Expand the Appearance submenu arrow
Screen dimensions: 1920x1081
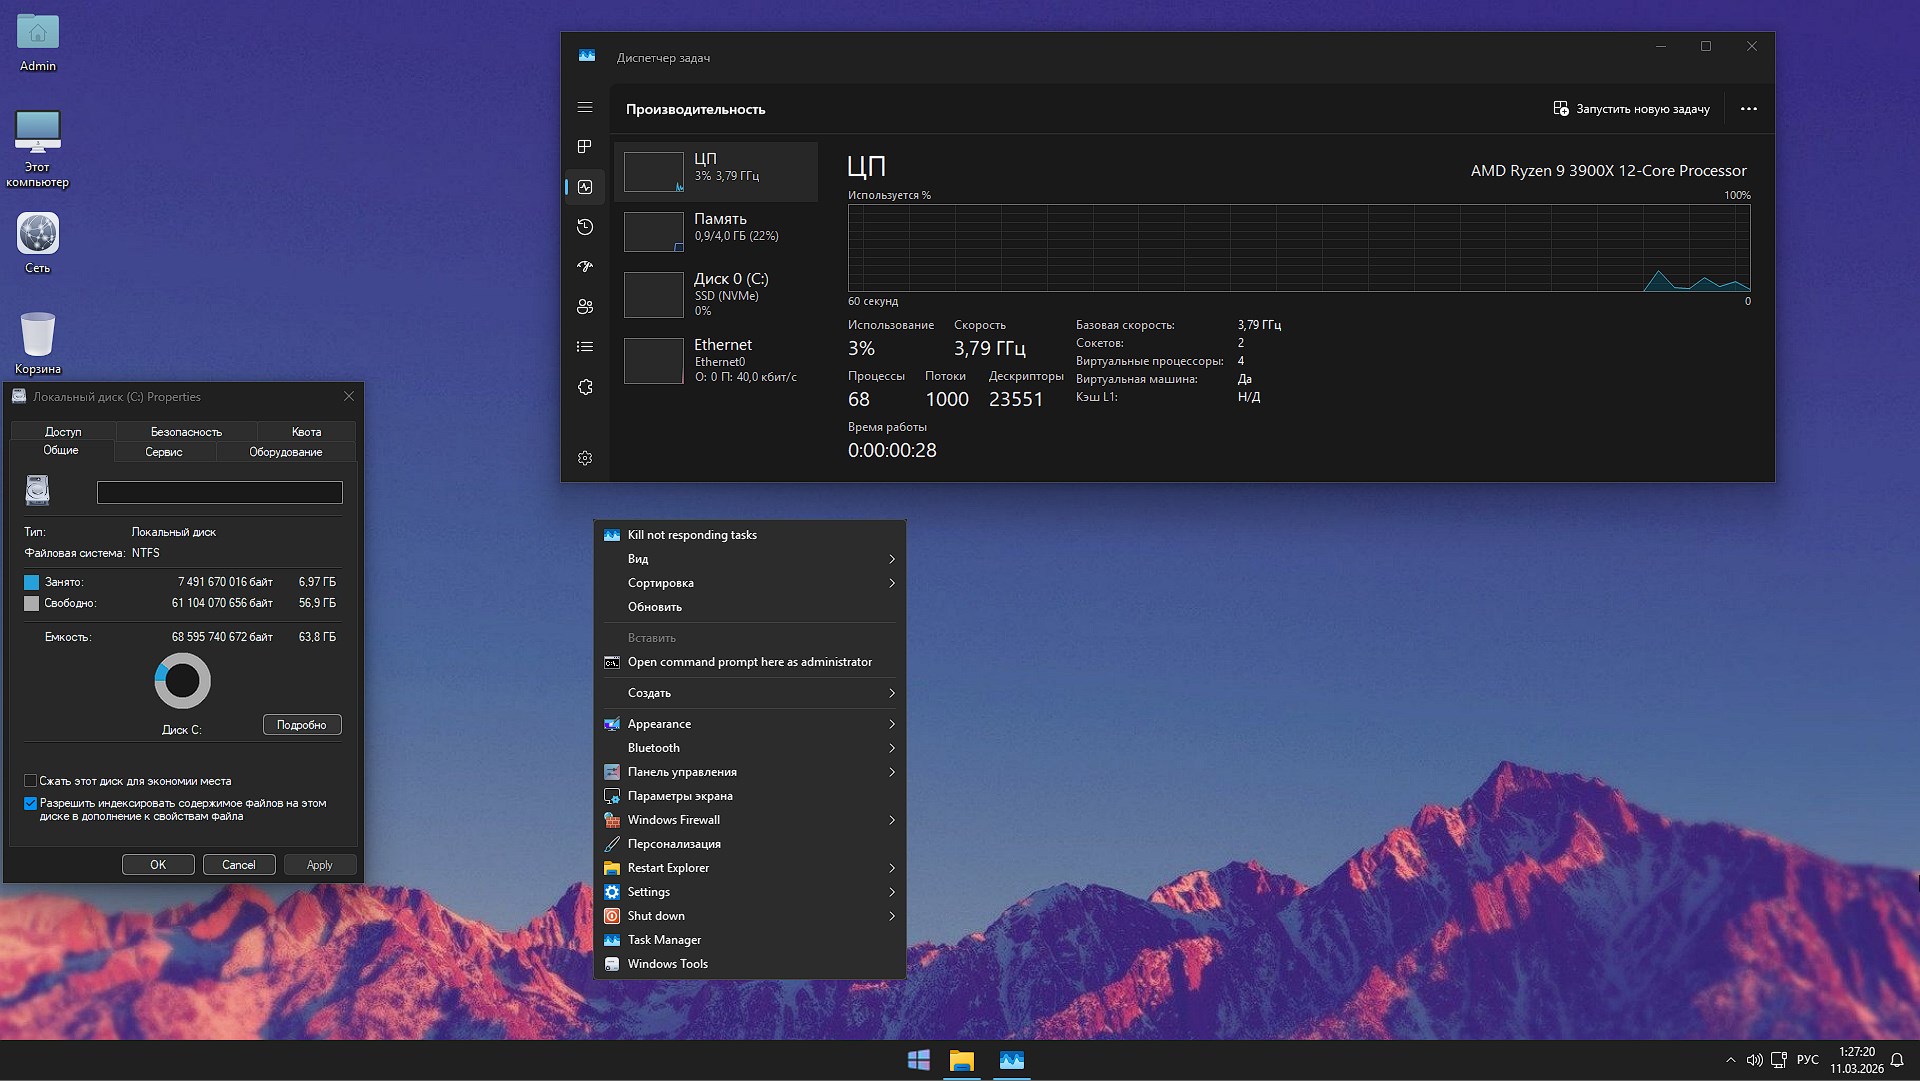pyautogui.click(x=891, y=724)
